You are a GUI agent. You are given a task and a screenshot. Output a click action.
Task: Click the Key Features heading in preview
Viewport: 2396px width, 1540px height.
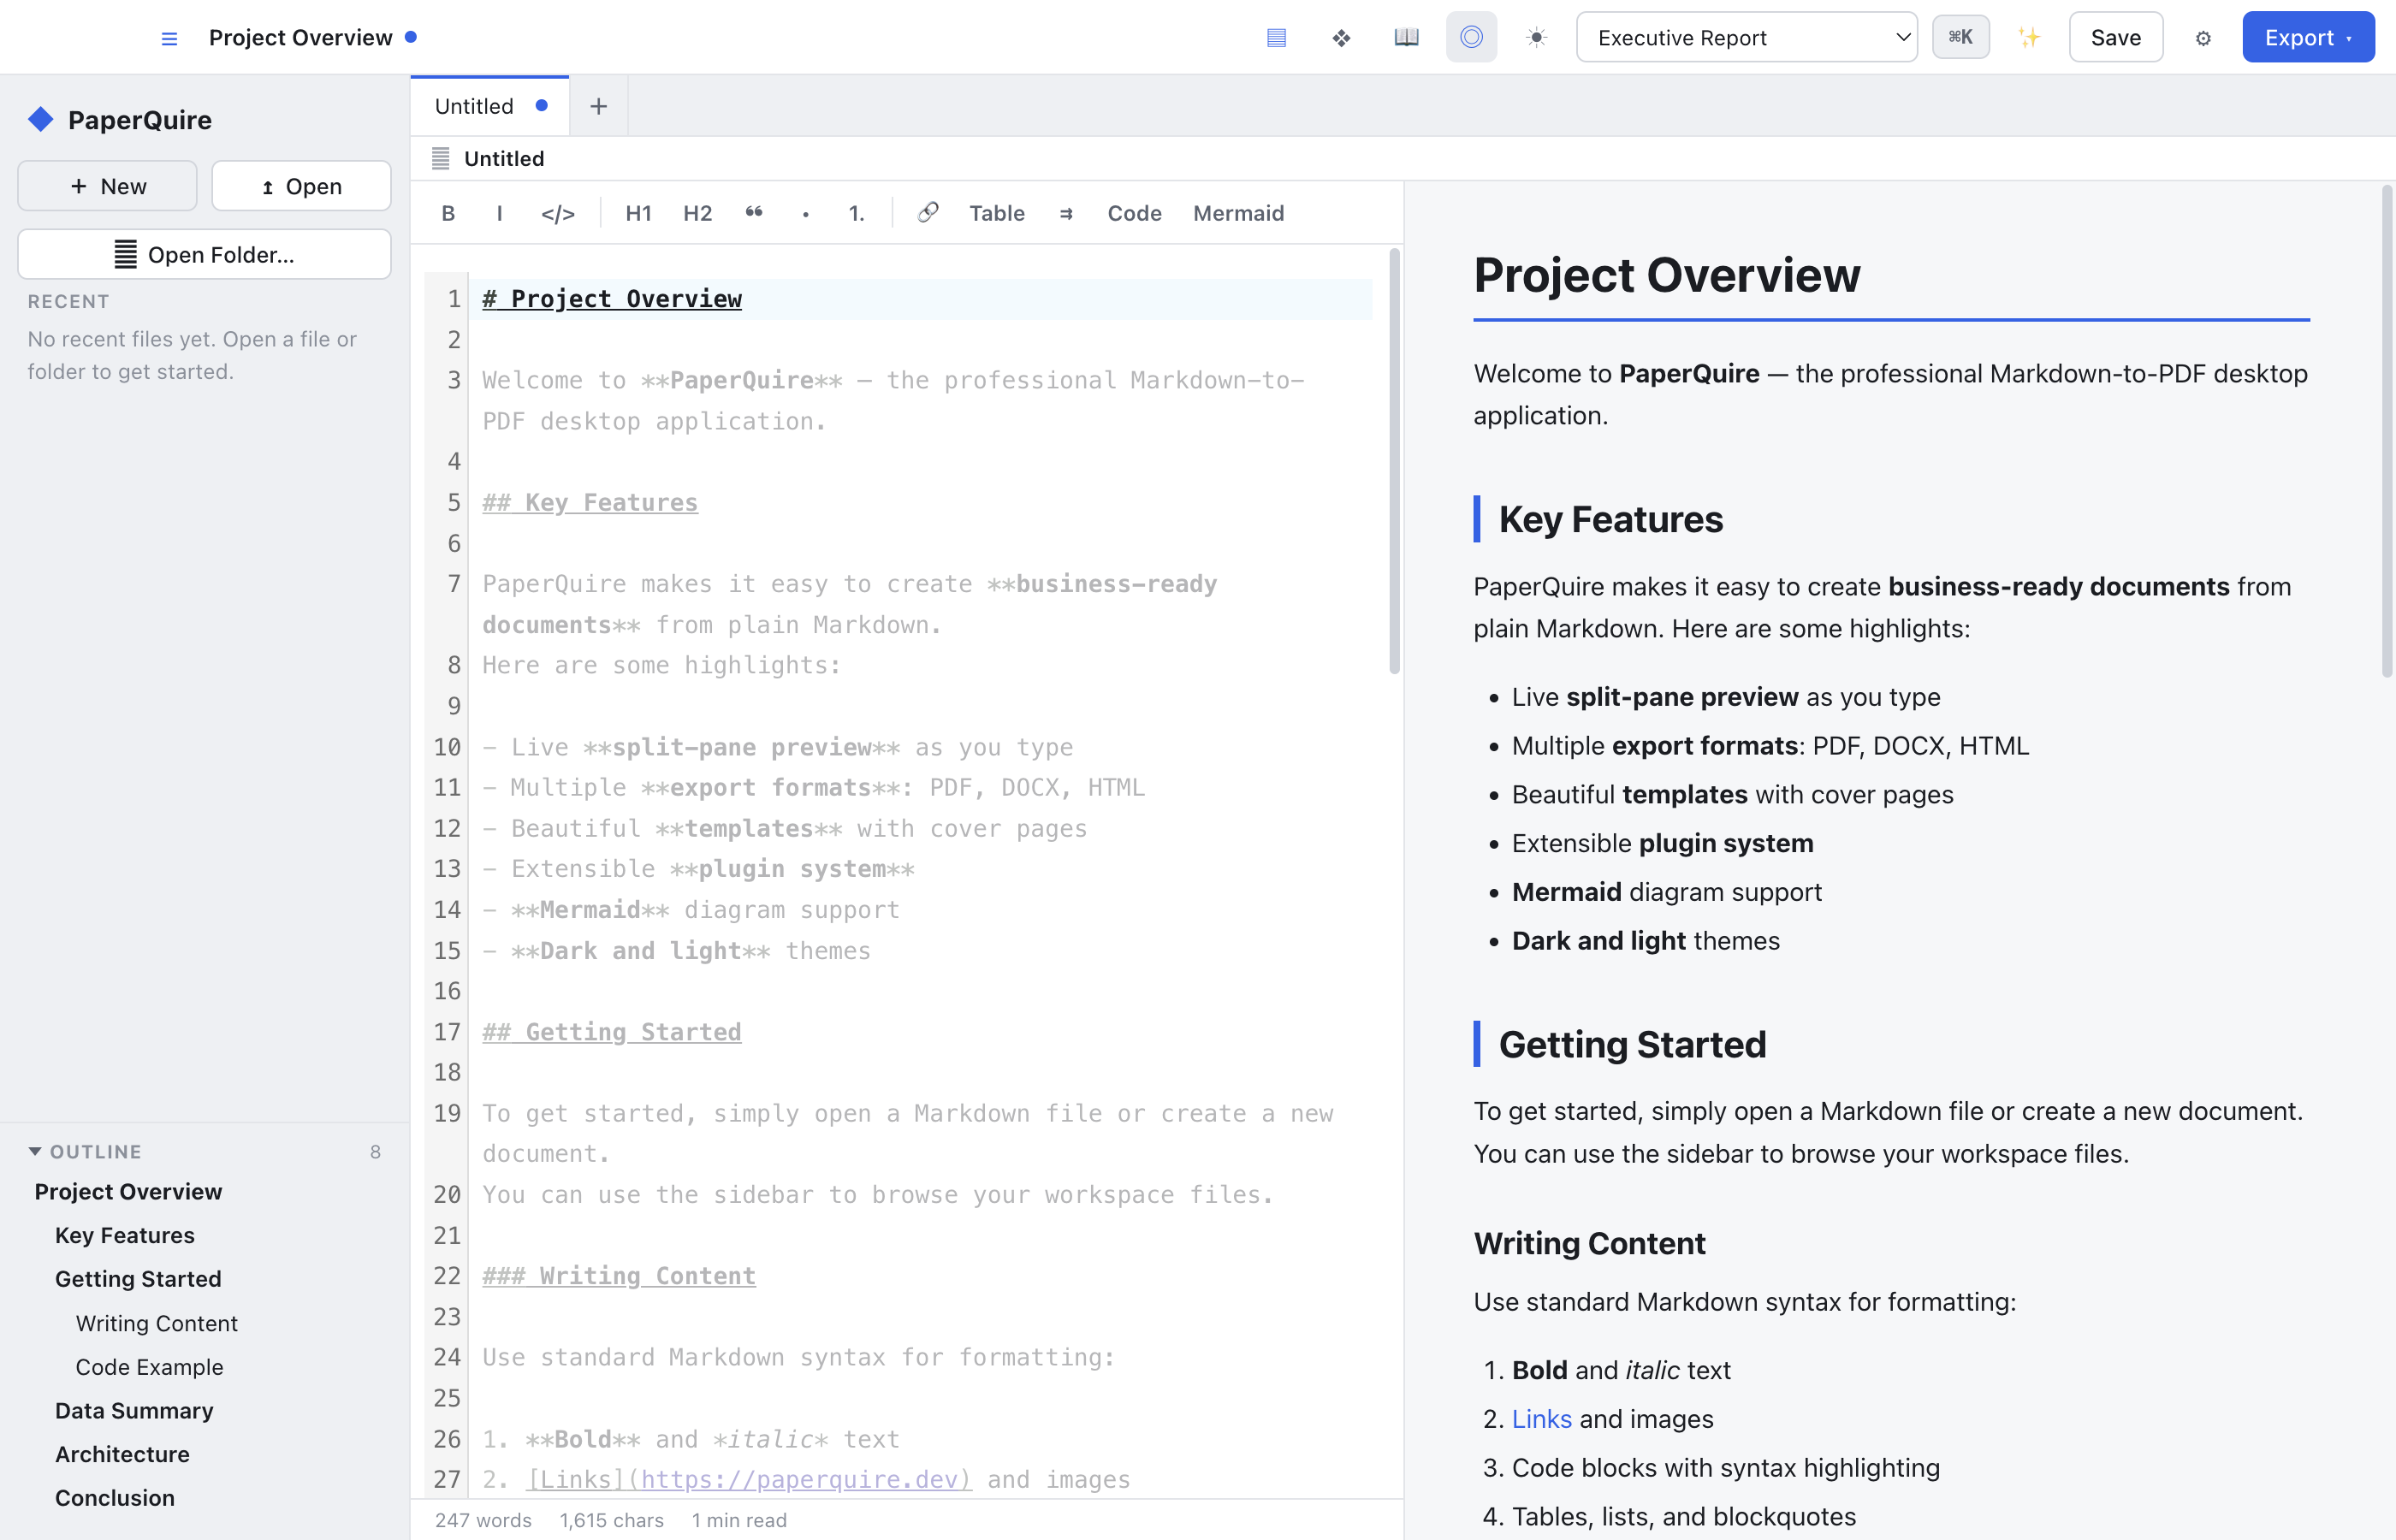[1611, 519]
